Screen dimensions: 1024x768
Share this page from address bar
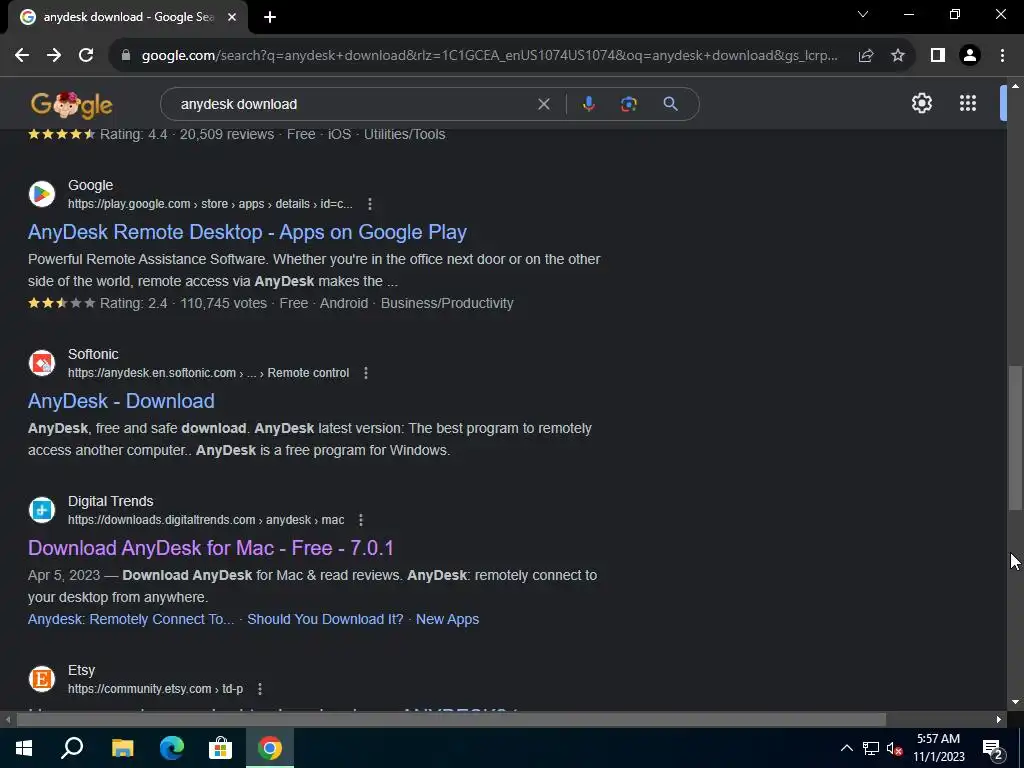click(866, 56)
